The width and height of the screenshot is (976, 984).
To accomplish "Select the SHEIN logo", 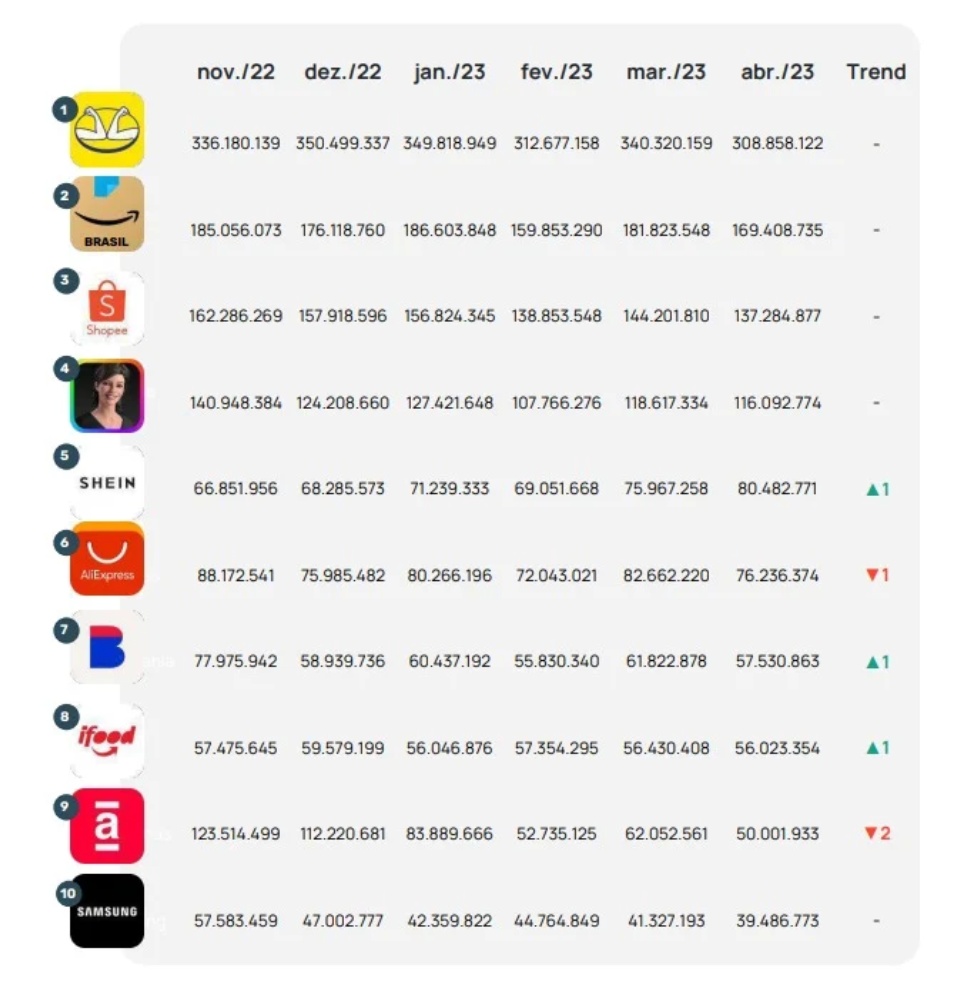I will [107, 483].
